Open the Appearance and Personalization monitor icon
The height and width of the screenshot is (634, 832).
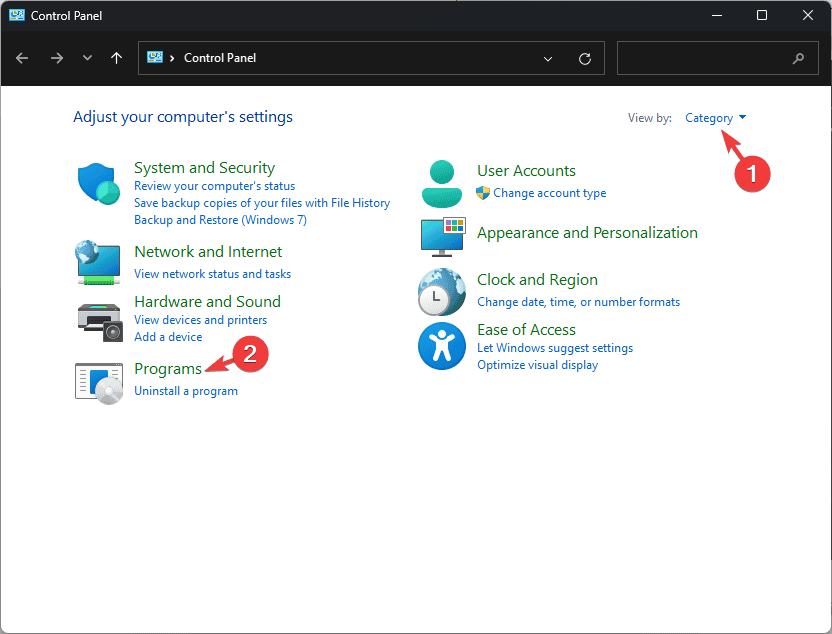(x=441, y=234)
